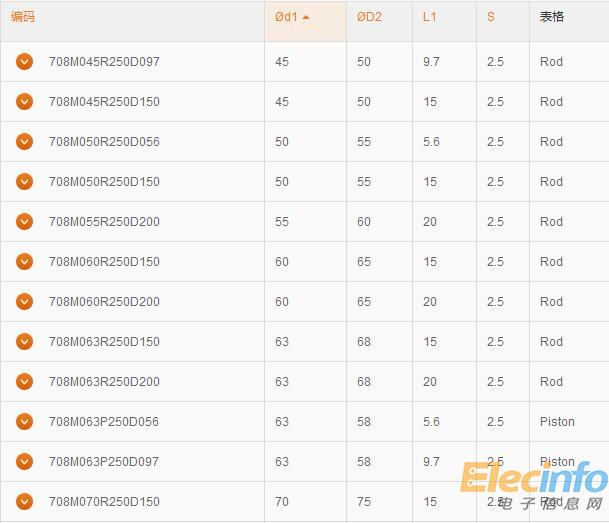Open details for 708M050R250D150 via chevron
Image resolution: width=609 pixels, height=523 pixels.
pyautogui.click(x=25, y=182)
